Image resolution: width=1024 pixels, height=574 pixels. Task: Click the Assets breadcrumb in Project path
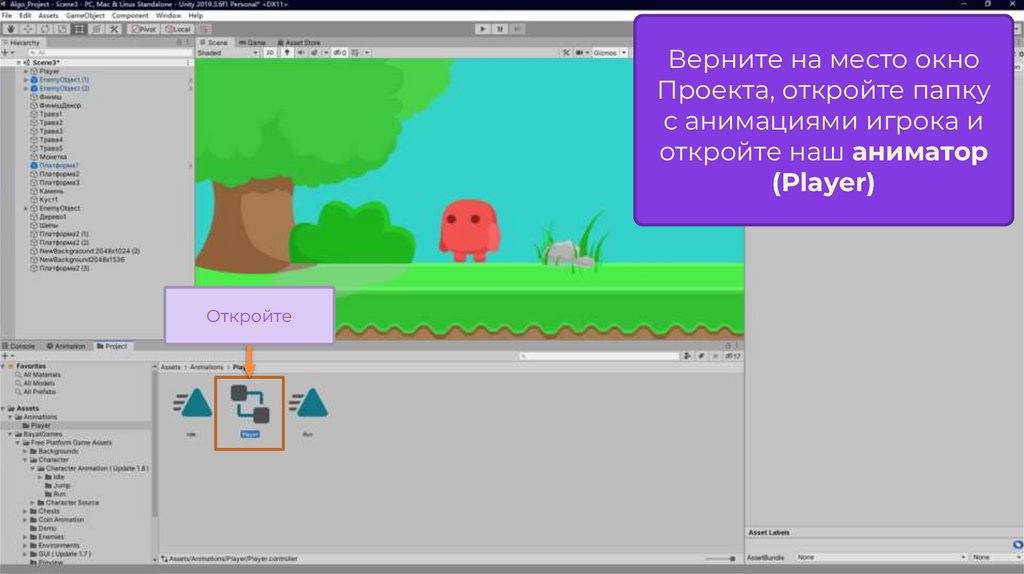tap(170, 367)
